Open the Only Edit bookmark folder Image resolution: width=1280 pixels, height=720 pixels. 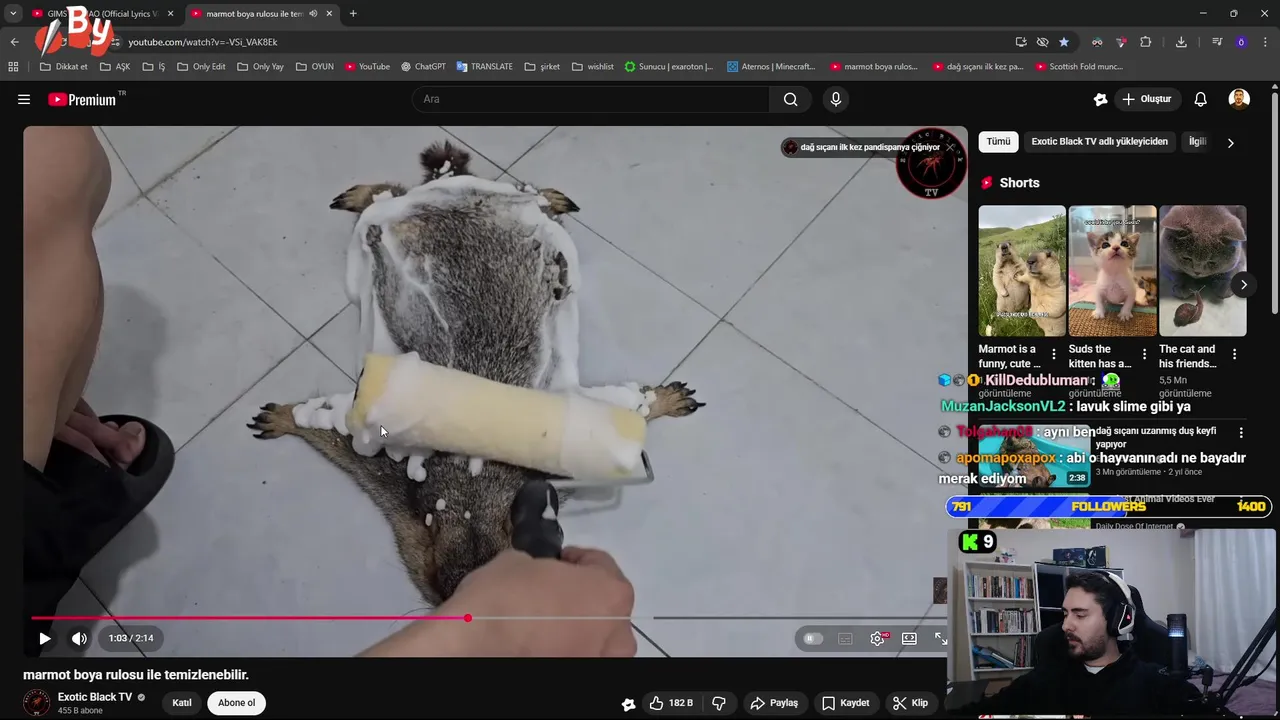[x=201, y=67]
